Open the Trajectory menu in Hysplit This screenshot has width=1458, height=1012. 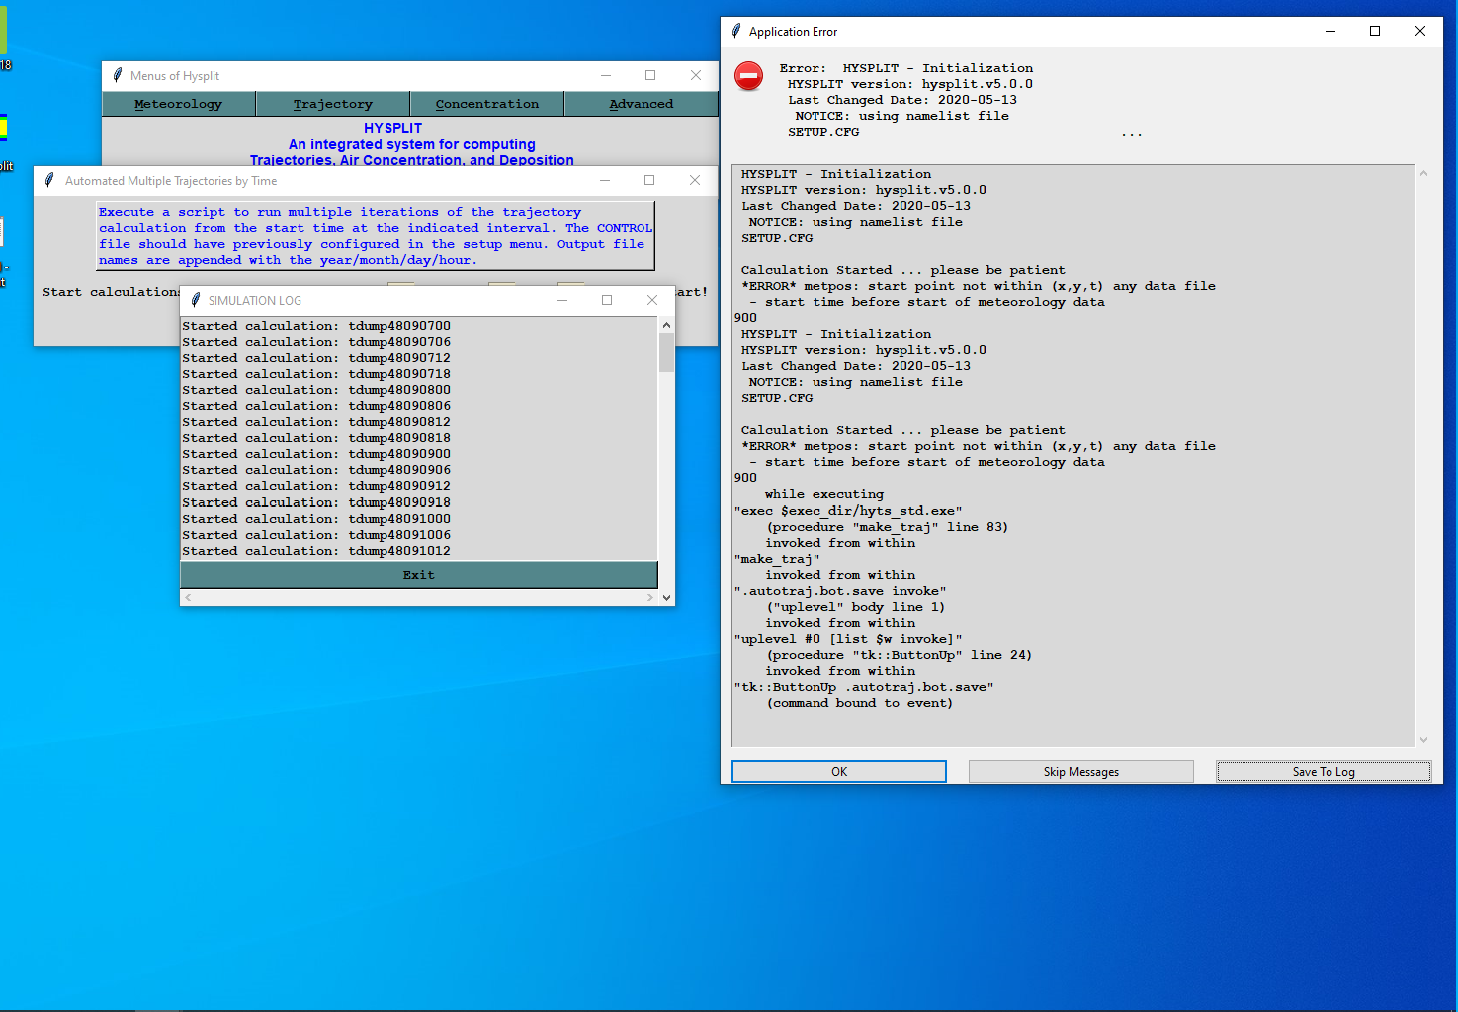click(333, 104)
